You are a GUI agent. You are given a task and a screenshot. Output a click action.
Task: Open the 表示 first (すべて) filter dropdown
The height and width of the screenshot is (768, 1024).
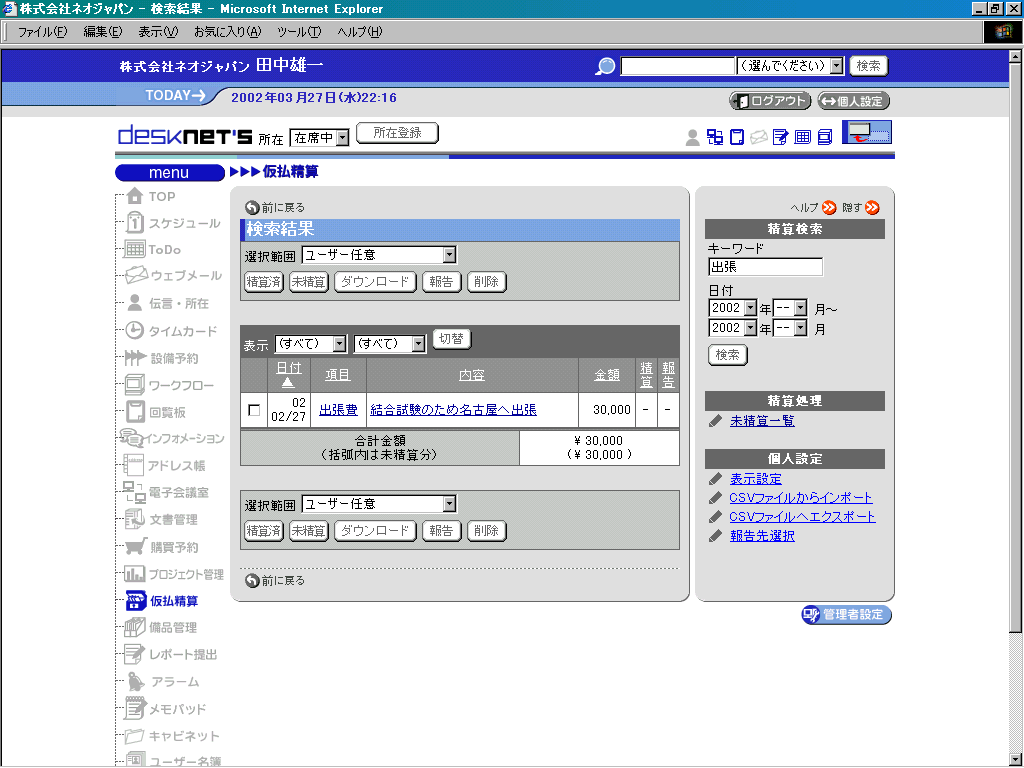pyautogui.click(x=339, y=344)
